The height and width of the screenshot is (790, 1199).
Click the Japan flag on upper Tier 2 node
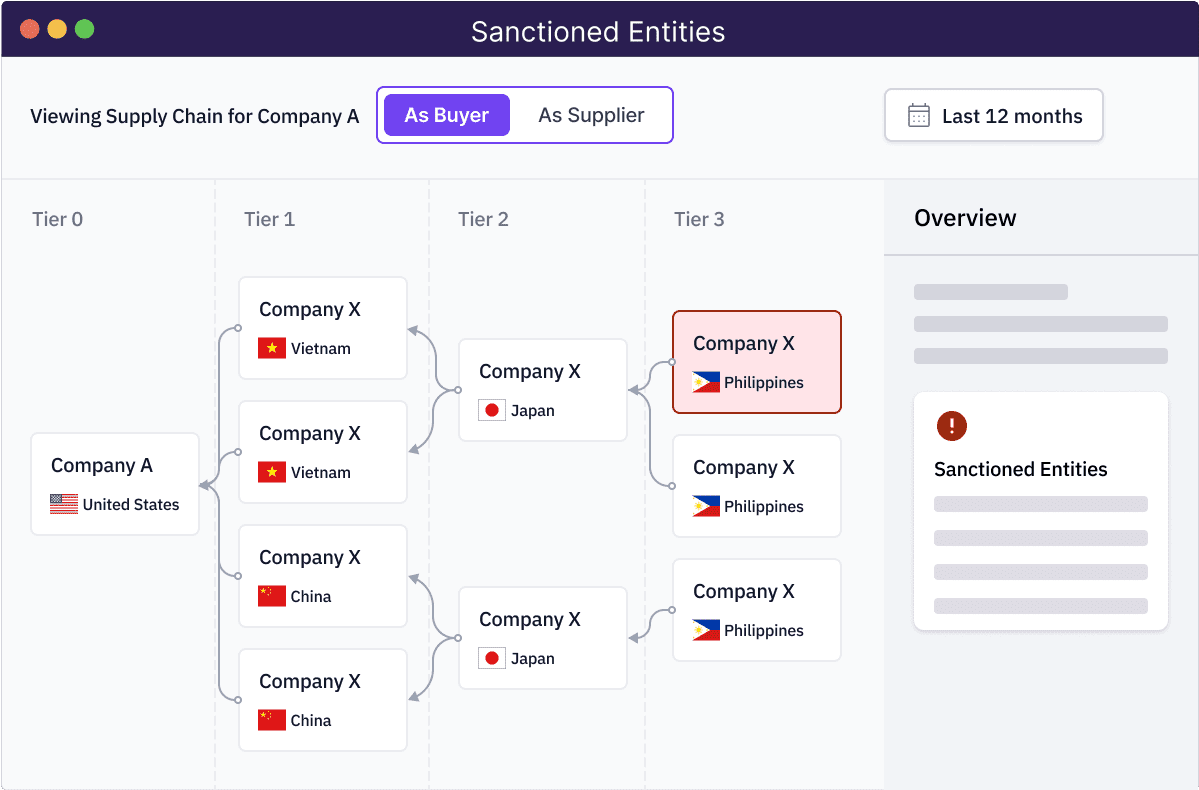491,410
